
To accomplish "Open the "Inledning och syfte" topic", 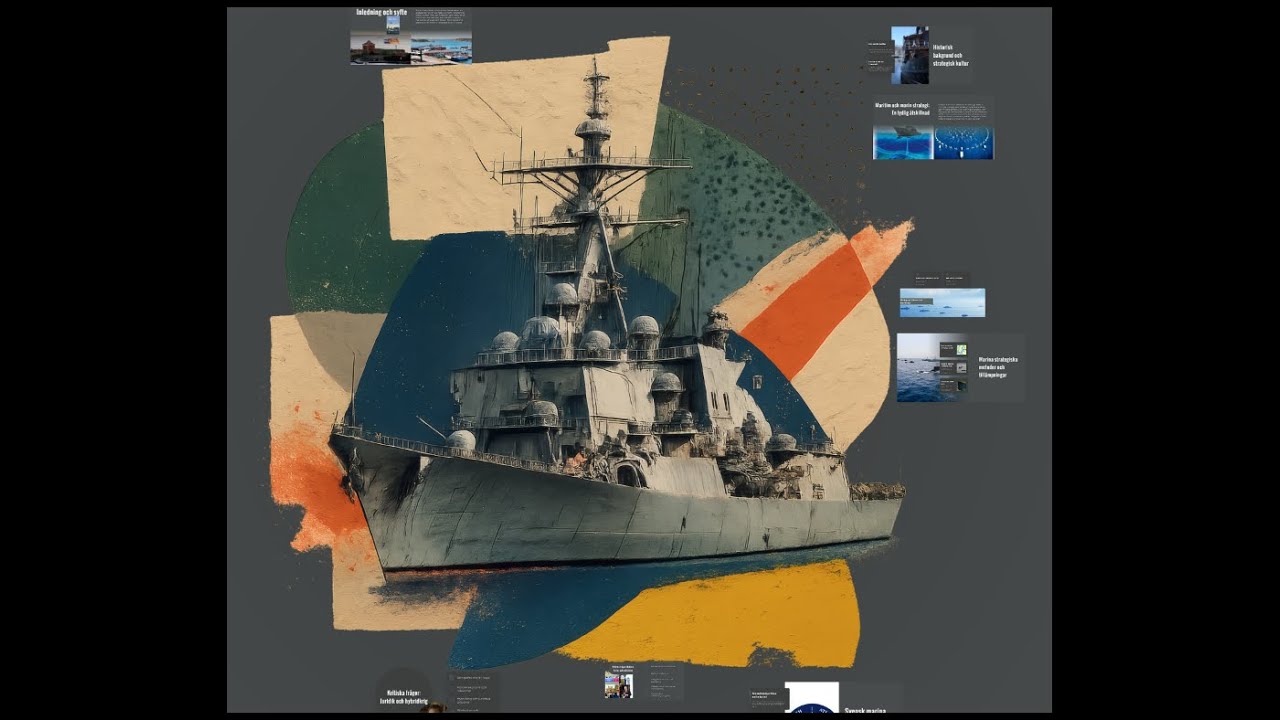I will tap(411, 36).
